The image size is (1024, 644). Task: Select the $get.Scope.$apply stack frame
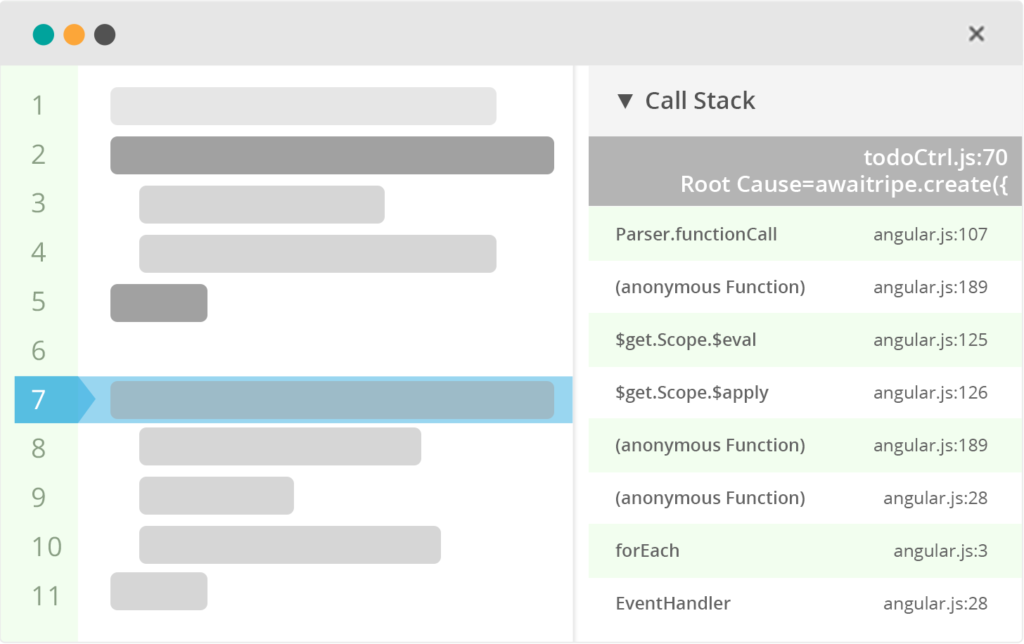(692, 392)
